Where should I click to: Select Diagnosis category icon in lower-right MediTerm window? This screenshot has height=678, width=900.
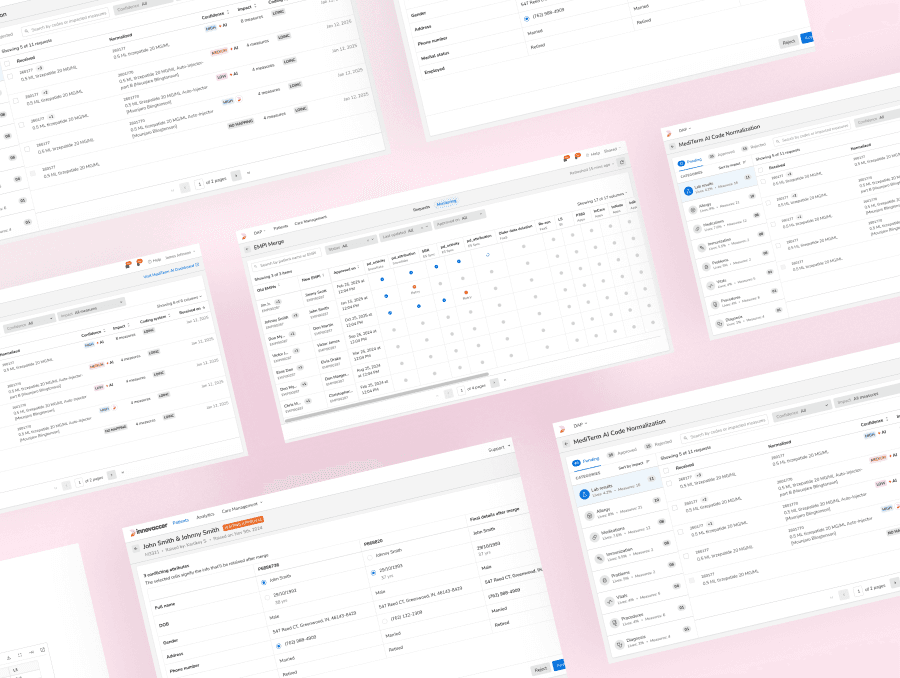619,645
